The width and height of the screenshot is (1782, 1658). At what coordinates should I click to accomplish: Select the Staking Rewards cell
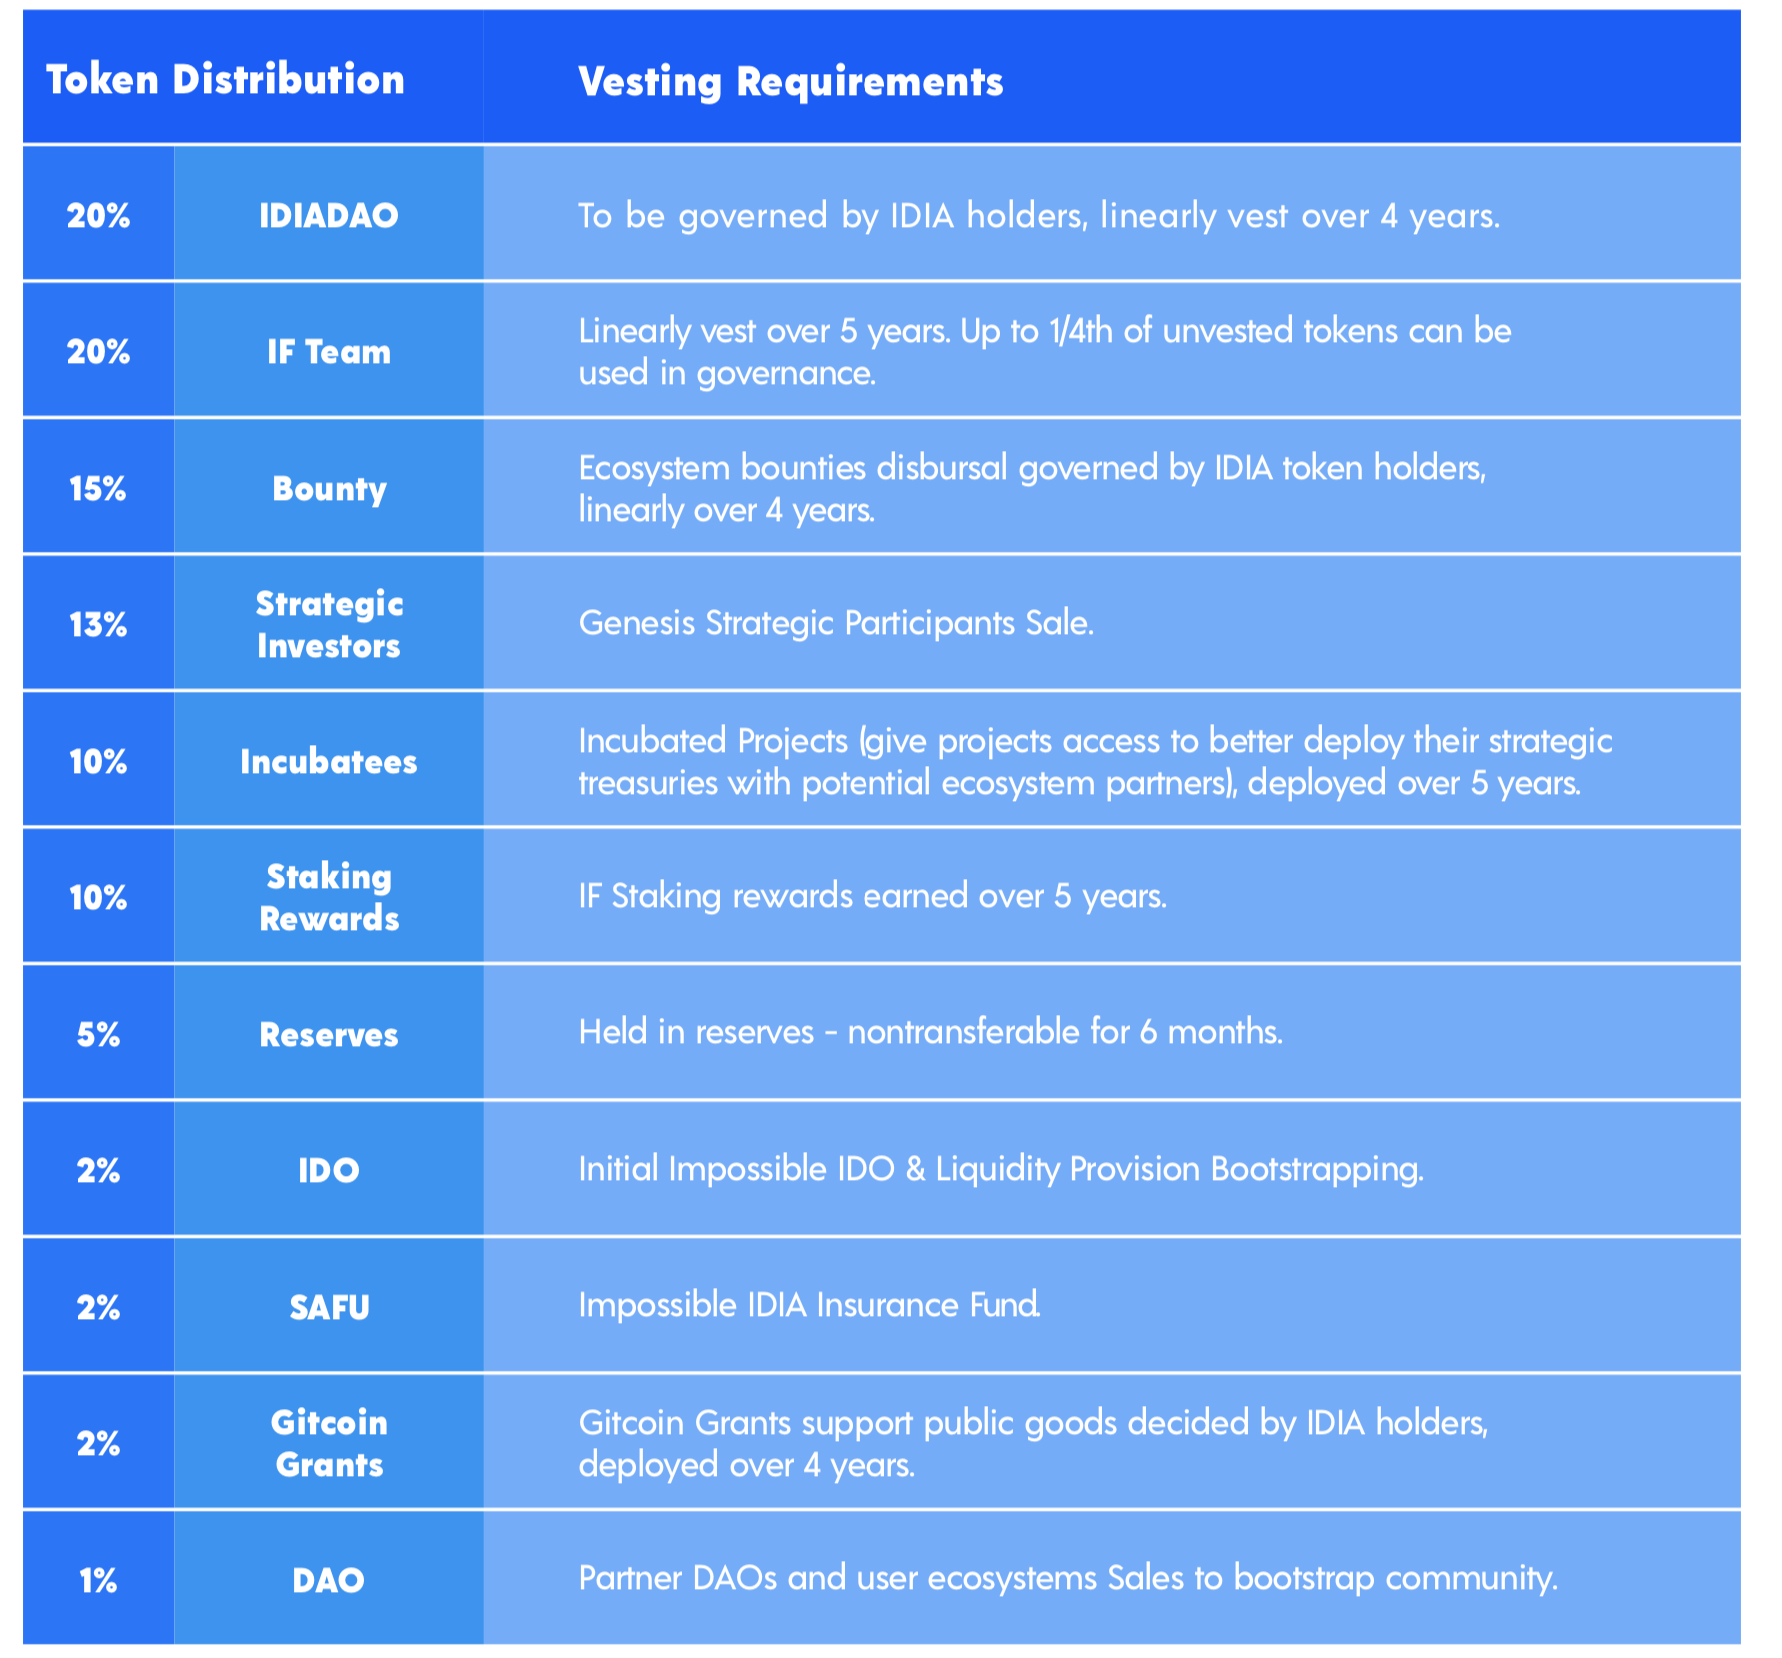329,897
